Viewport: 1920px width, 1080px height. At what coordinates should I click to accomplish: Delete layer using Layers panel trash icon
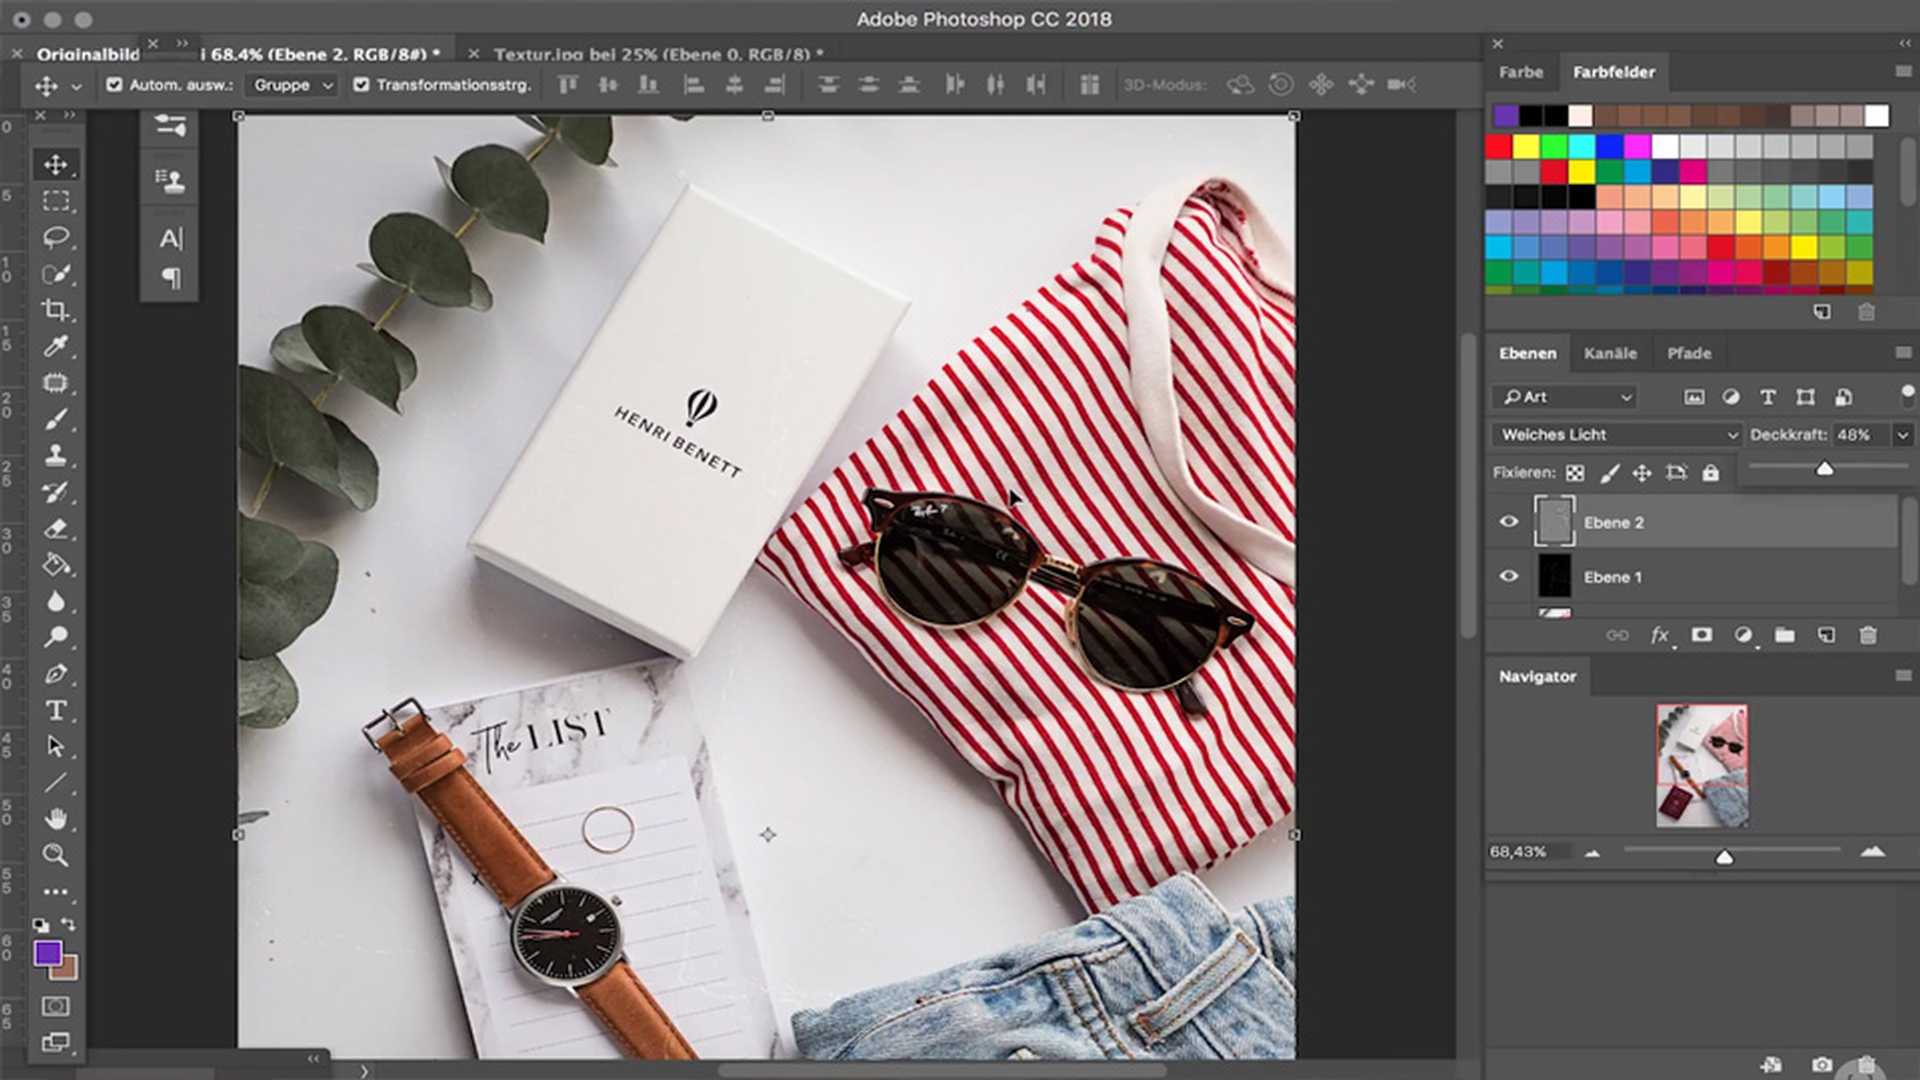[x=1867, y=635]
